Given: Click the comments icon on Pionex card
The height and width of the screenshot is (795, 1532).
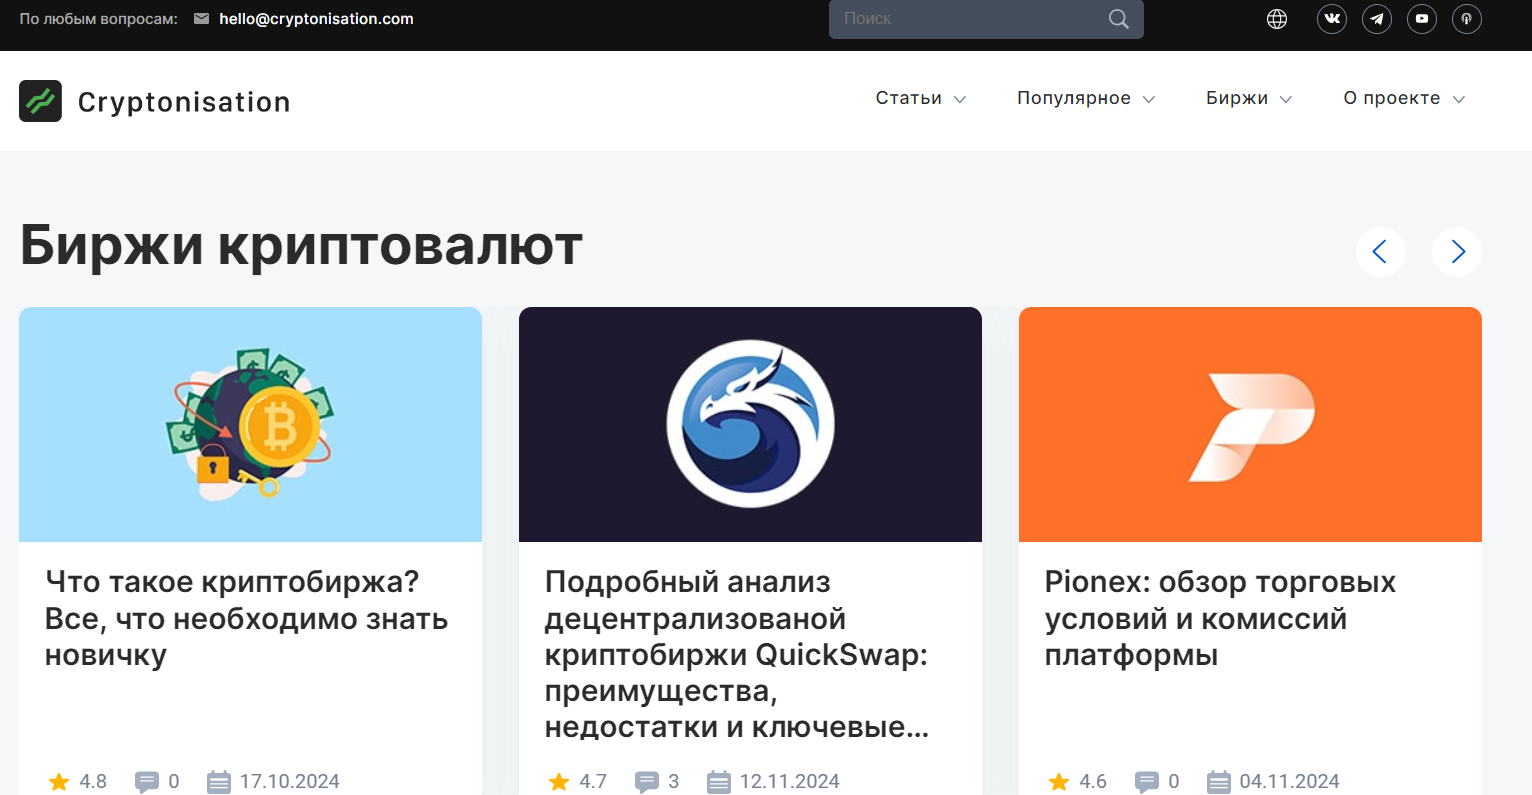Looking at the screenshot, I should coord(1147,782).
